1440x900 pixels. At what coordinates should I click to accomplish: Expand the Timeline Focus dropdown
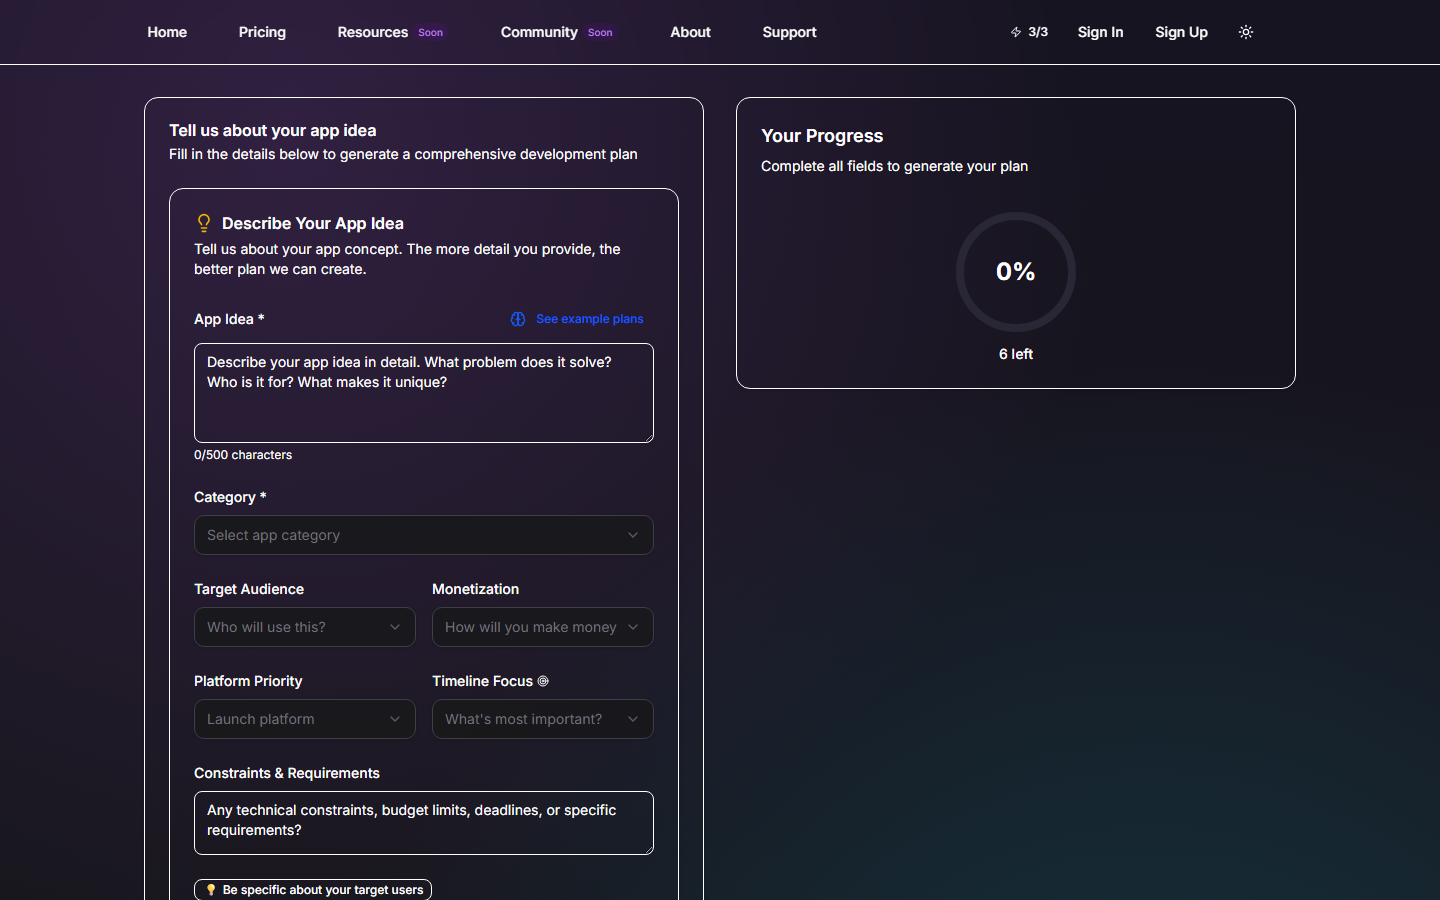click(x=542, y=719)
